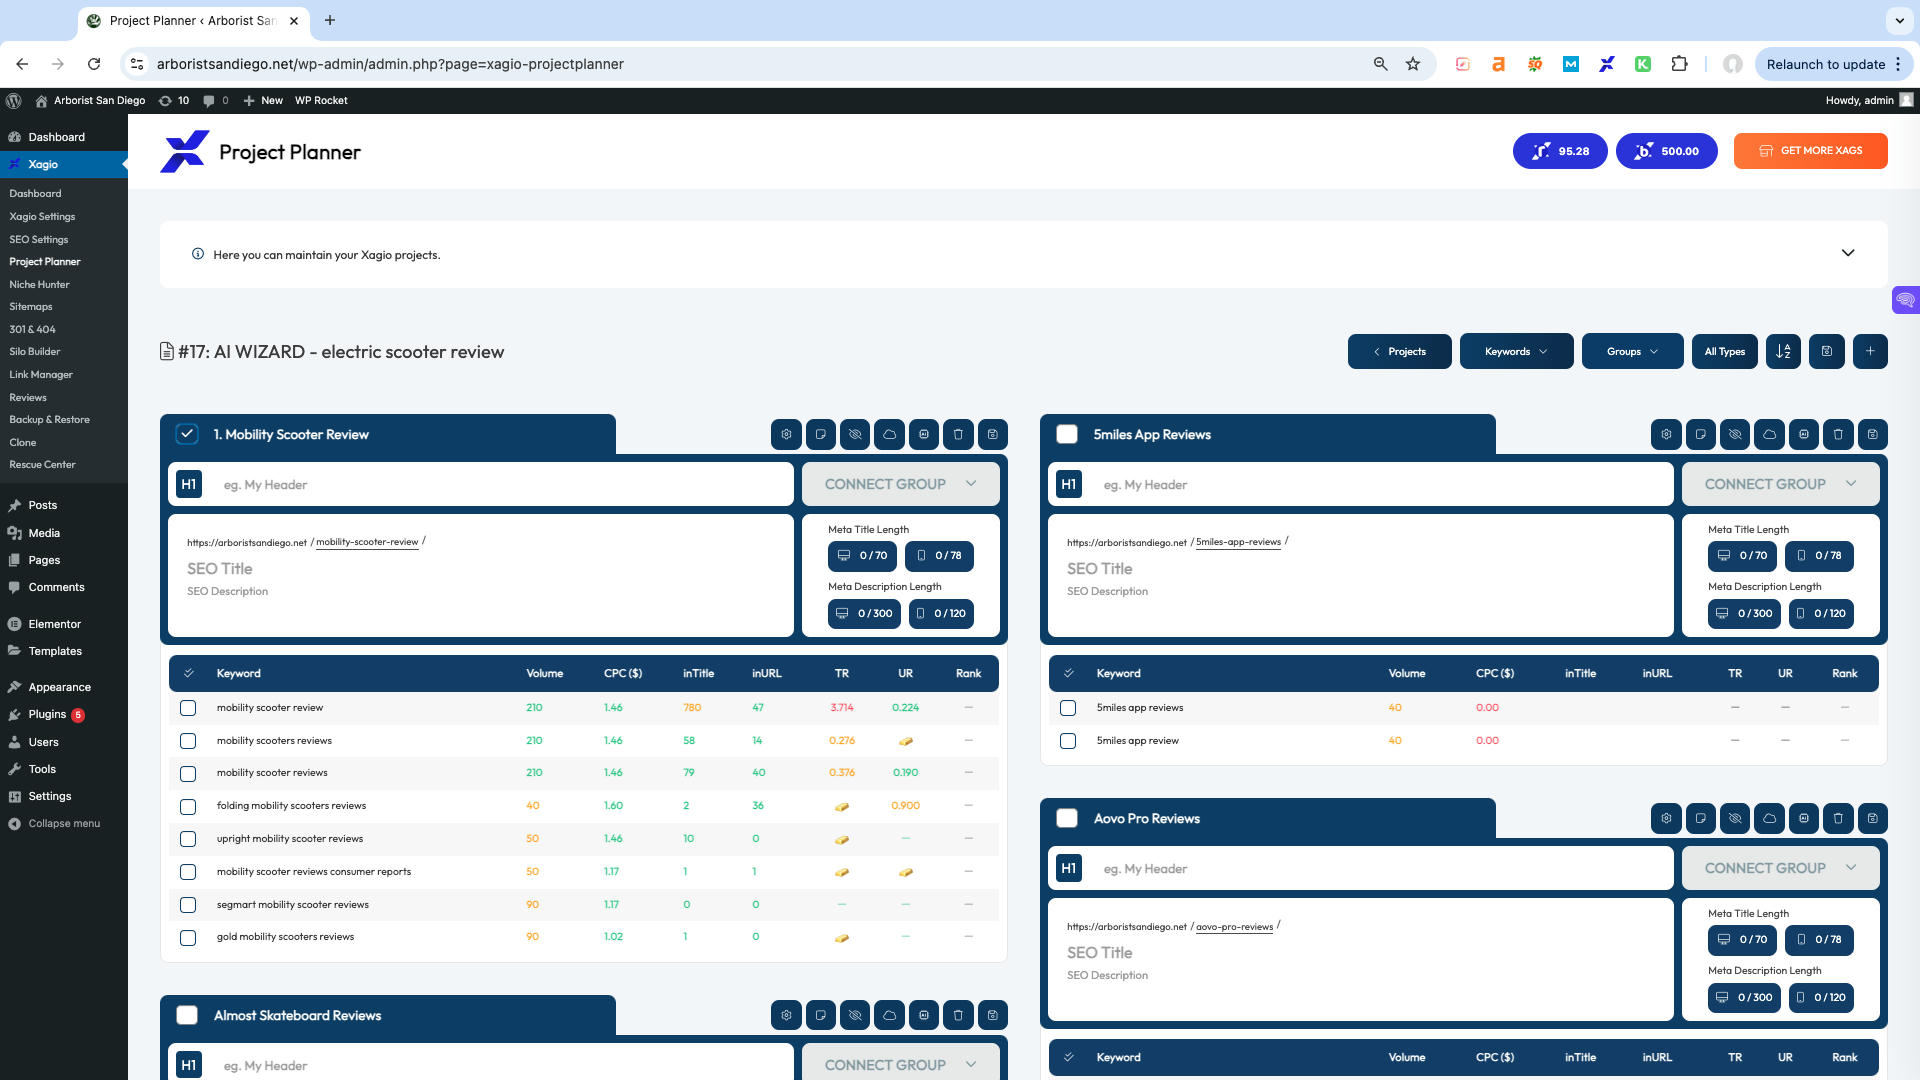Viewport: 1920px width, 1080px height.
Task: Reload the page in browser
Action: click(x=94, y=64)
